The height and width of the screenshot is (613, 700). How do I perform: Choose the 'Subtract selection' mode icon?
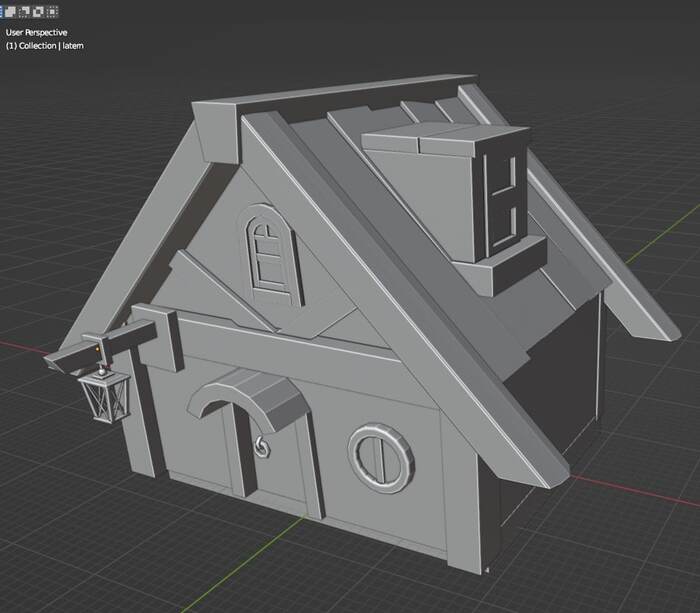click(x=26, y=12)
